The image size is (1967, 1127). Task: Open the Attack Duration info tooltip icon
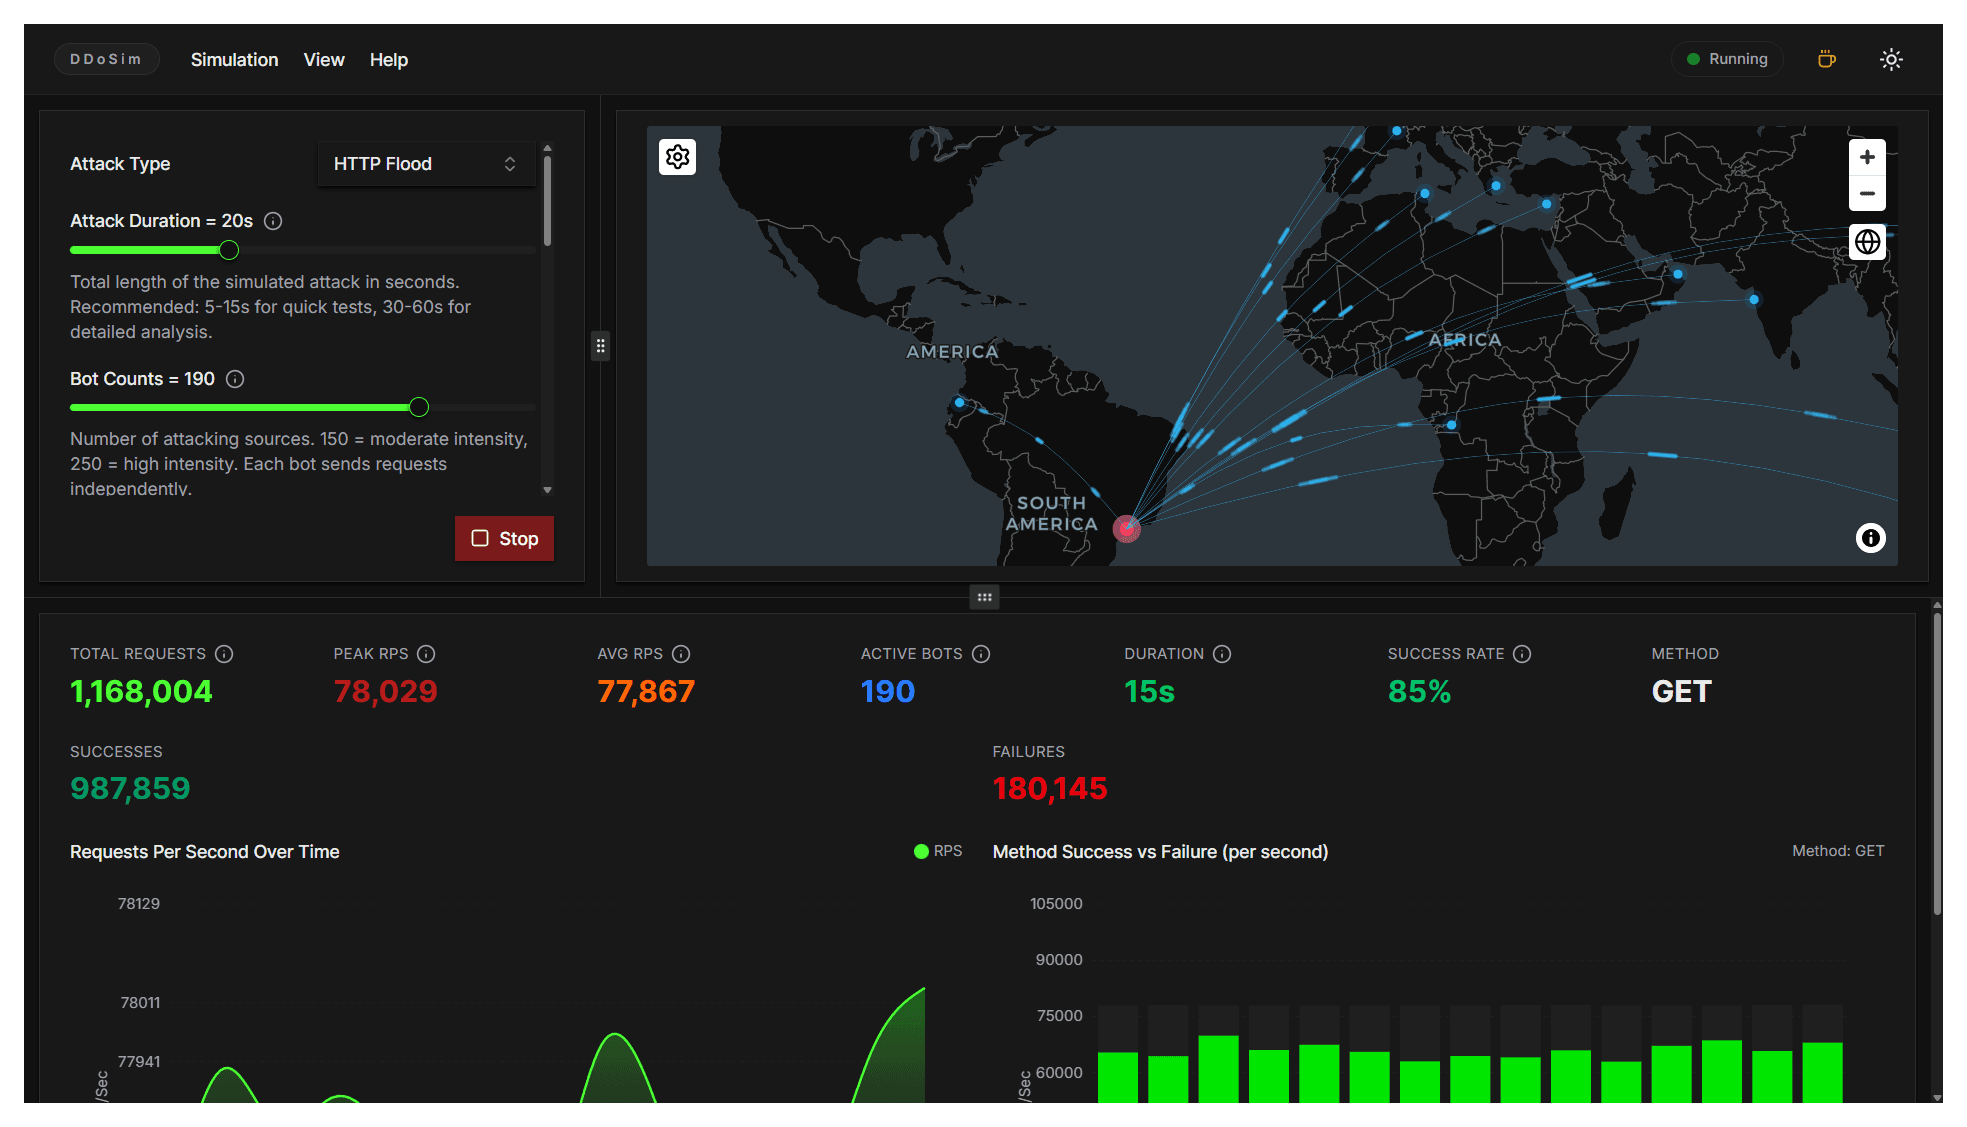[273, 221]
